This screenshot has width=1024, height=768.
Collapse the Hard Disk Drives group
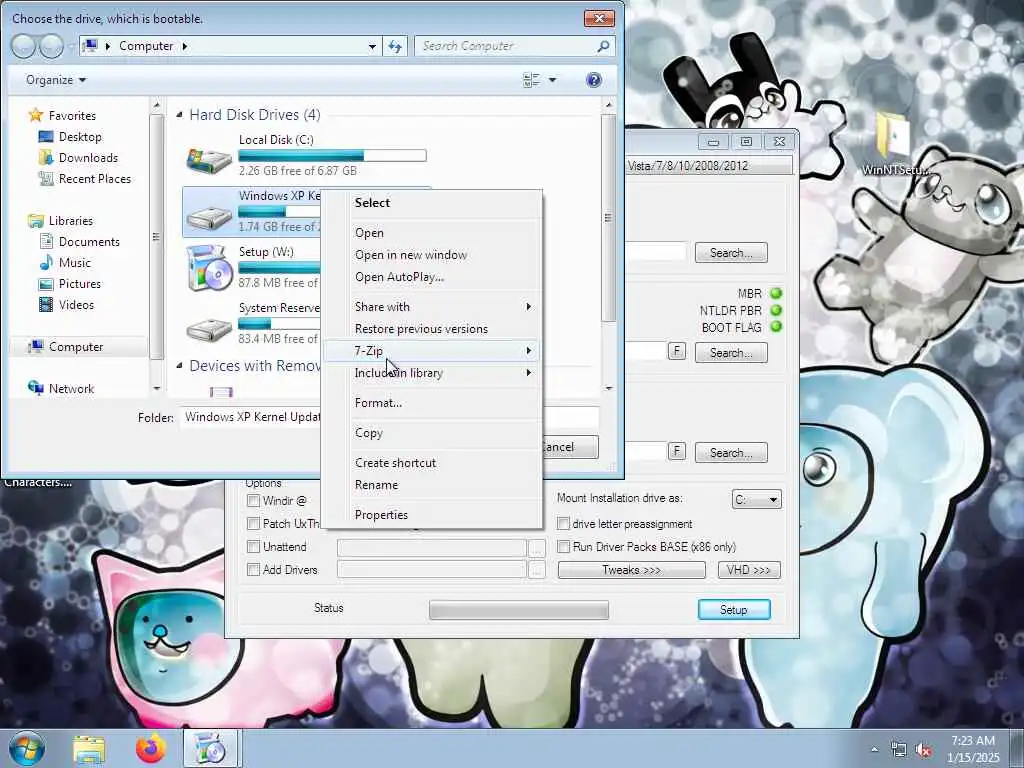pos(180,115)
